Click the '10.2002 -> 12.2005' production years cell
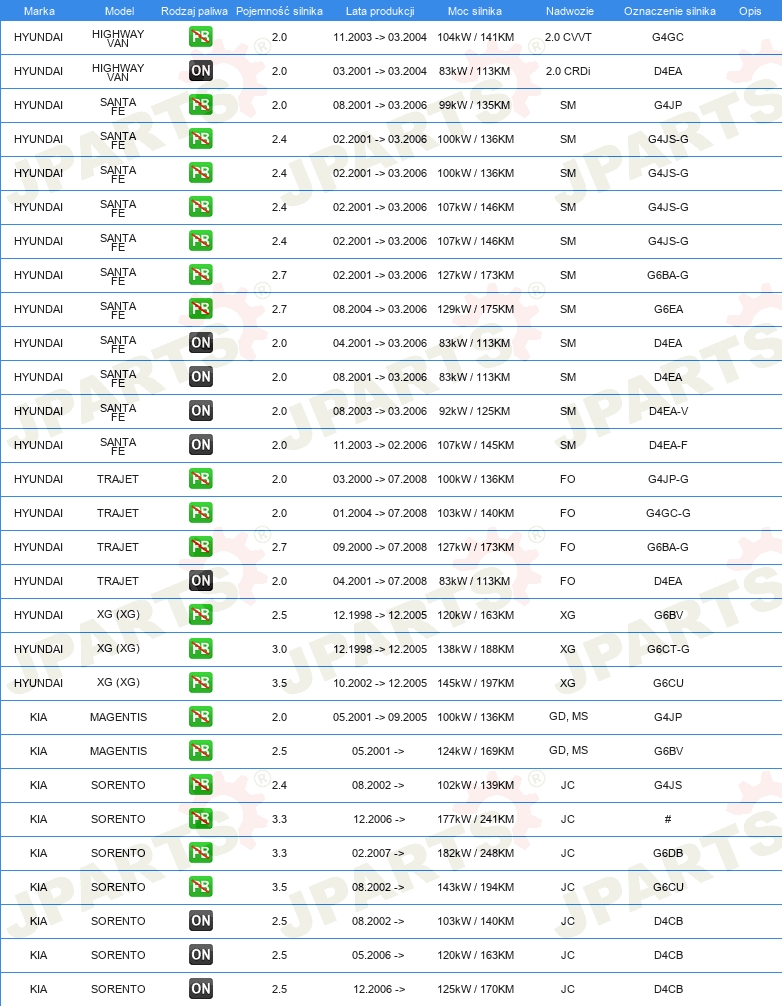 [380, 683]
